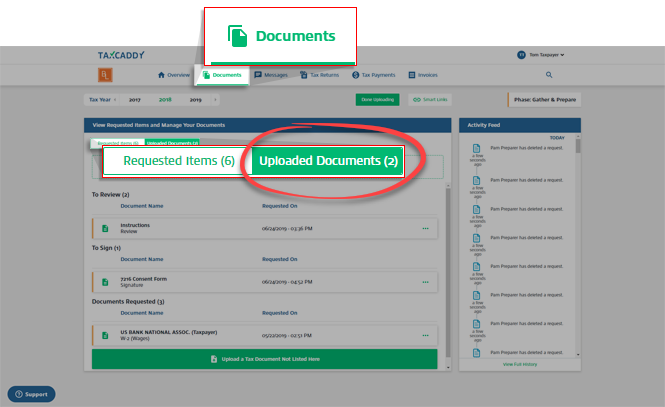Go to the Overview tab

173,75
